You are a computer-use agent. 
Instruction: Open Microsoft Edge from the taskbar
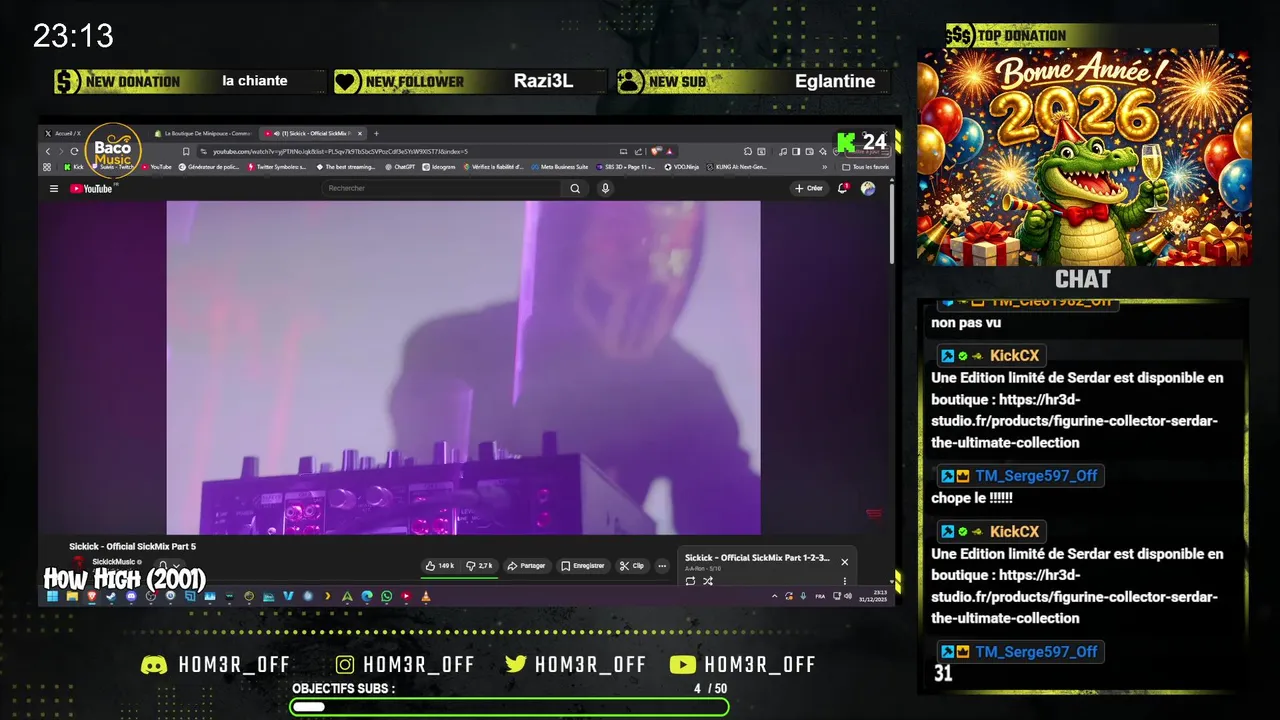[x=366, y=596]
